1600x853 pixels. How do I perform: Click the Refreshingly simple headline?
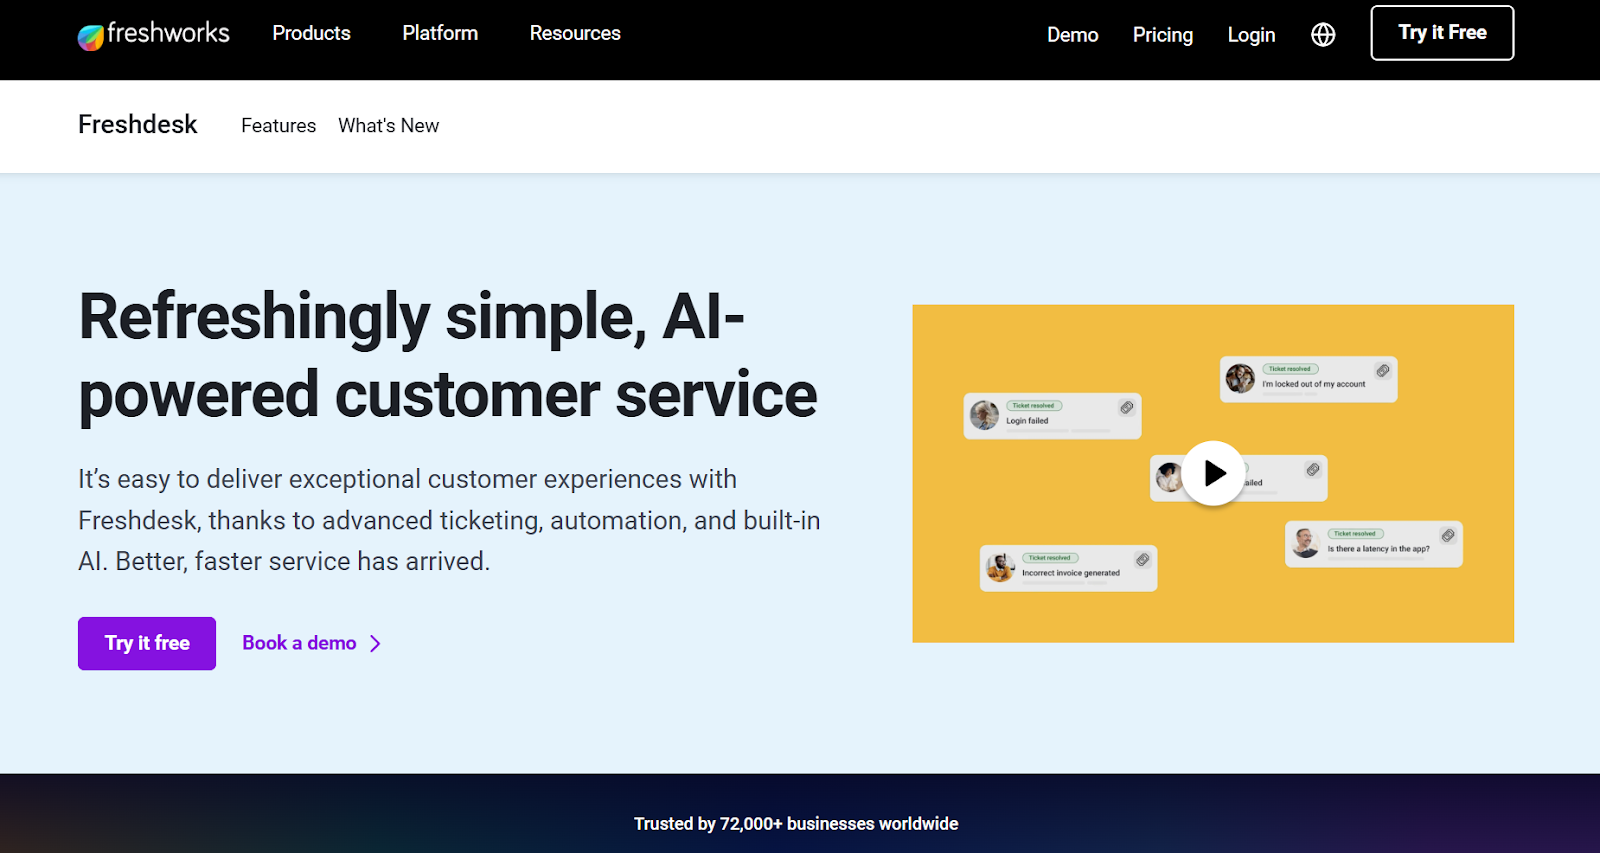click(x=448, y=356)
